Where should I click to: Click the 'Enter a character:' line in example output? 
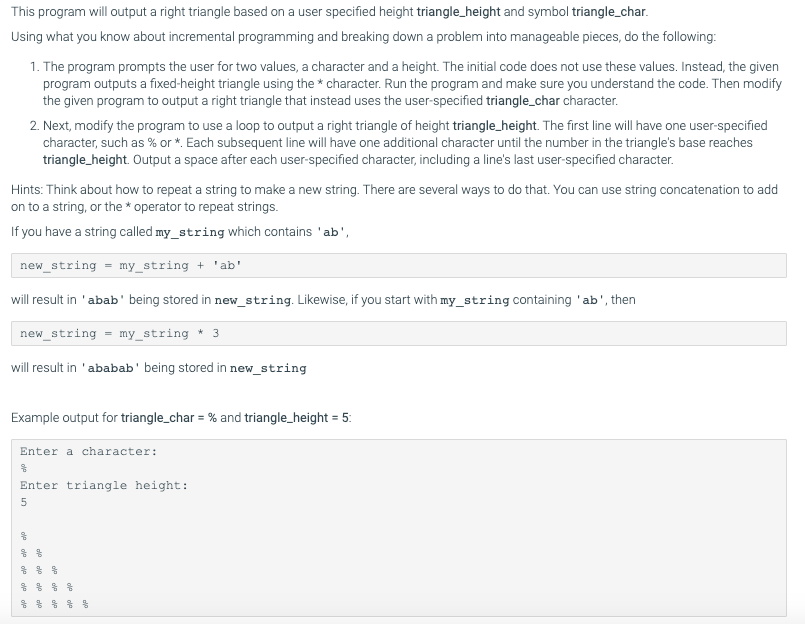(x=88, y=451)
